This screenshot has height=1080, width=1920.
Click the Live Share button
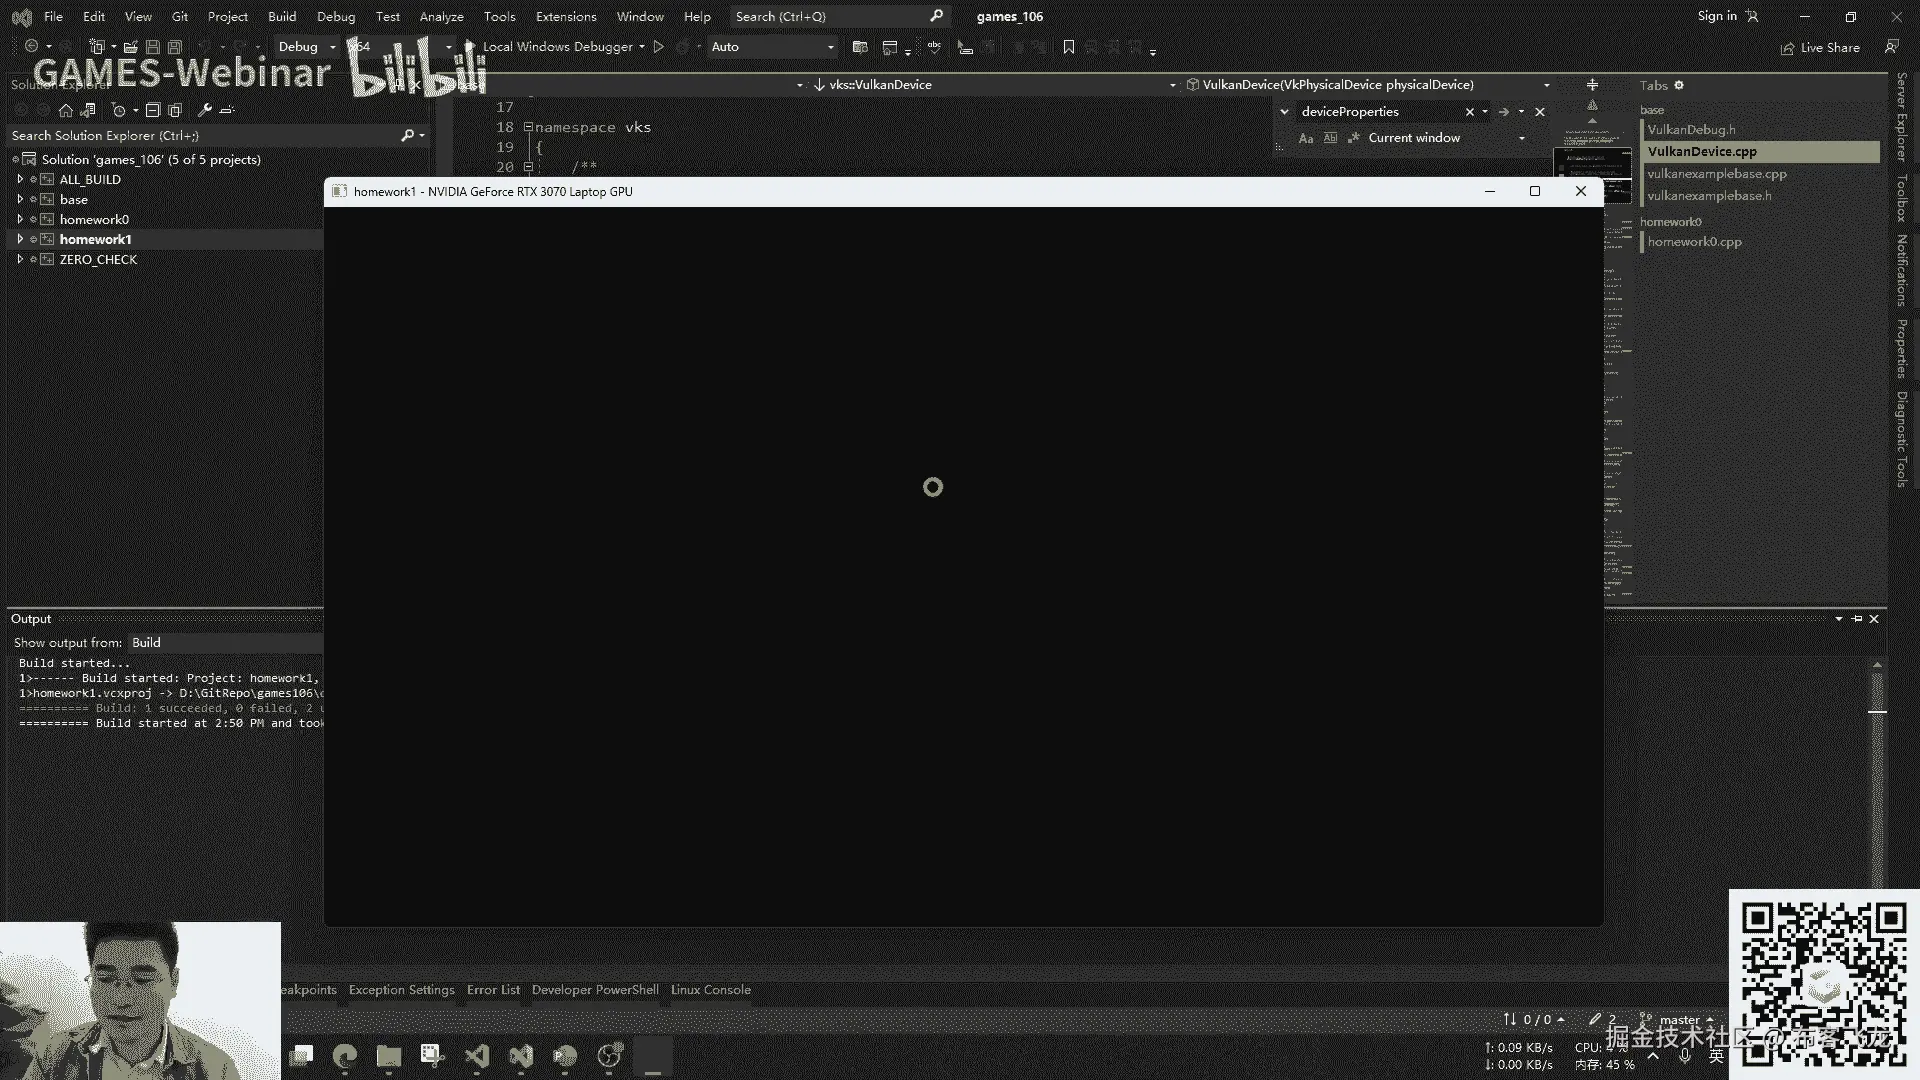pyautogui.click(x=1820, y=47)
